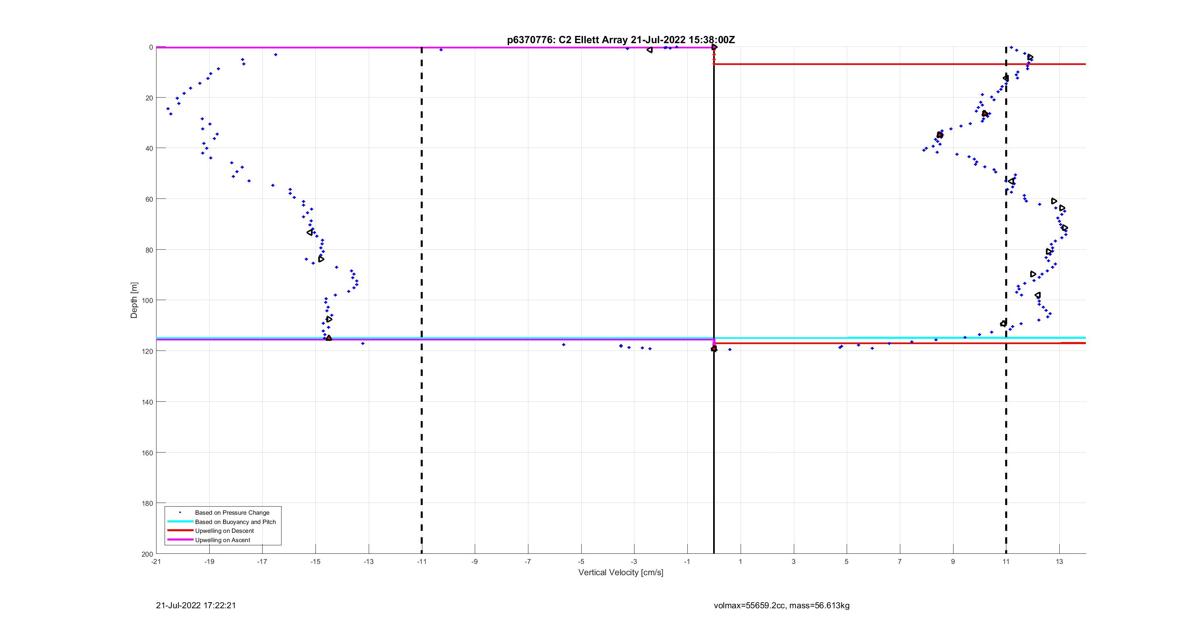The image size is (1200, 622).
Task: Click x-axis tick label positive '1'
Action: (x=740, y=561)
